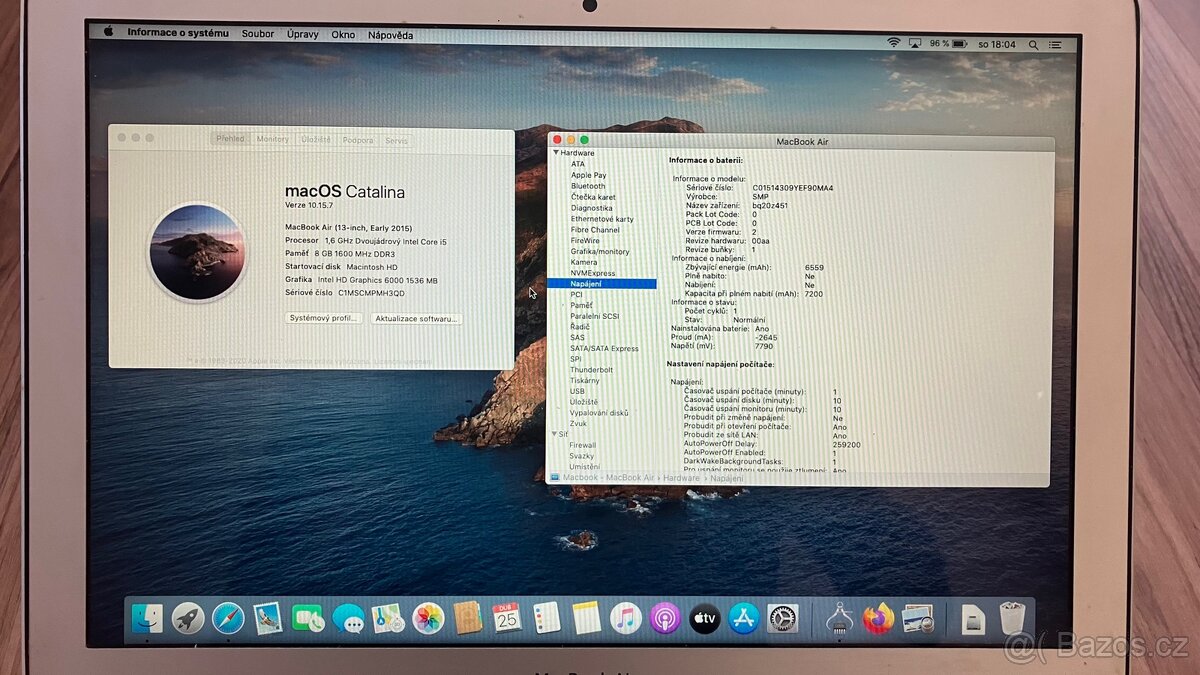Open Podcasts from the Dock

(663, 620)
